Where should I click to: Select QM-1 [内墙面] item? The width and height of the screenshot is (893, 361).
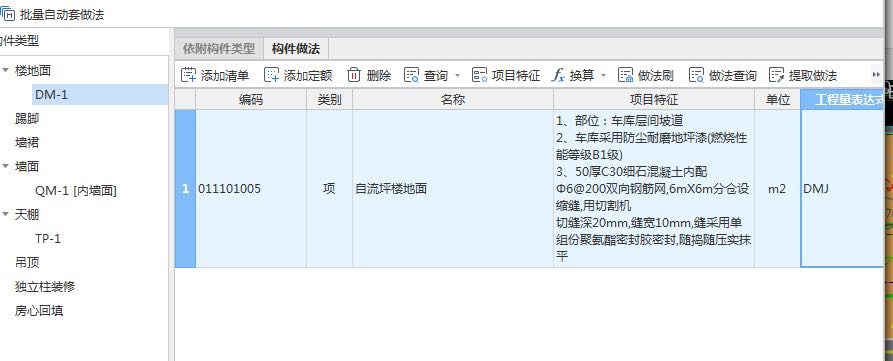76,191
